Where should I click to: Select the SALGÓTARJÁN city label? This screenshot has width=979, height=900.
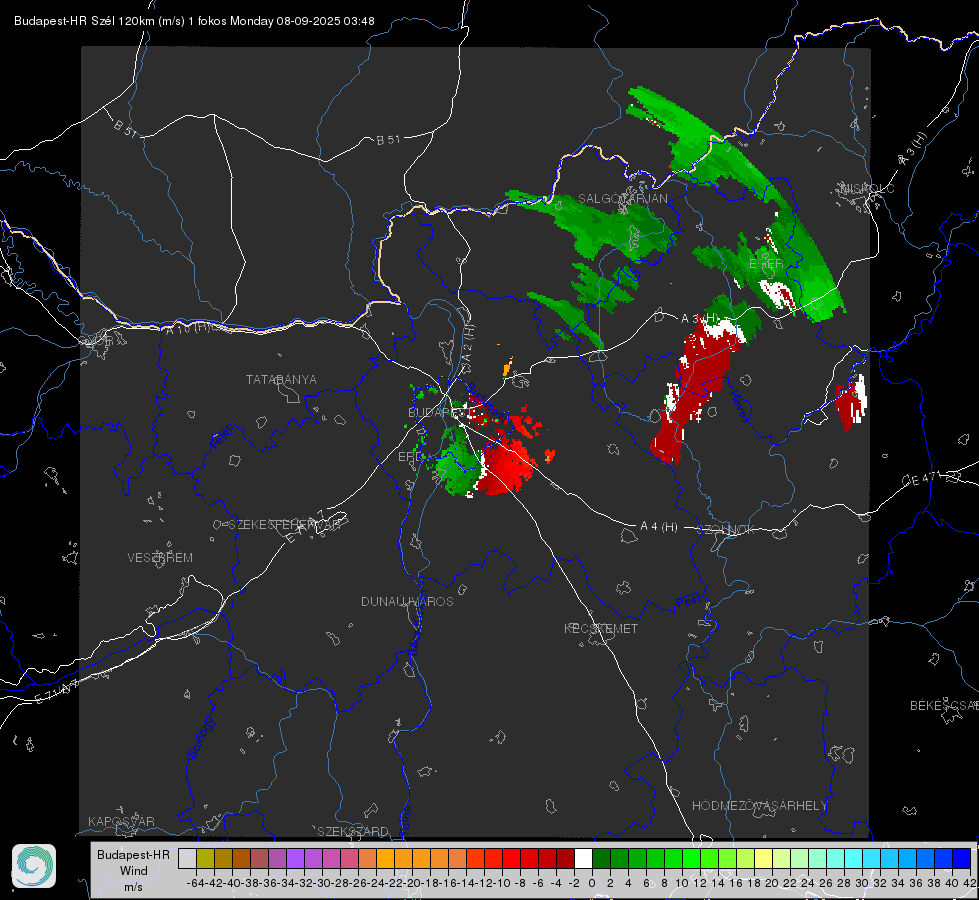[622, 199]
